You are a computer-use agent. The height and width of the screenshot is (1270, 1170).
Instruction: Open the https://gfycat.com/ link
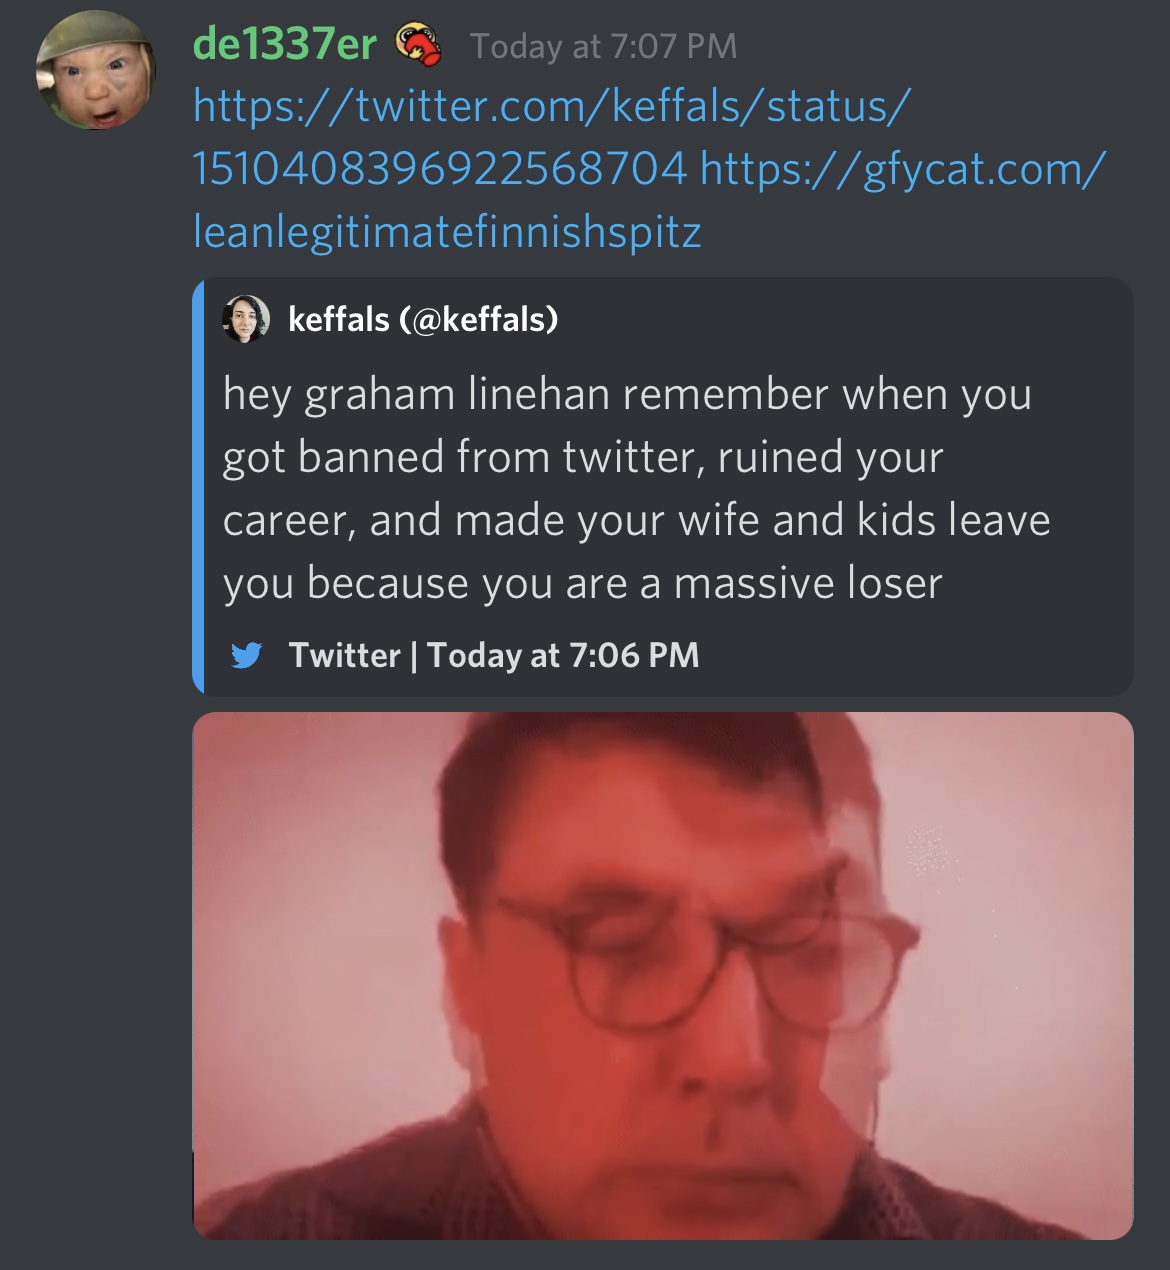[x=903, y=169]
